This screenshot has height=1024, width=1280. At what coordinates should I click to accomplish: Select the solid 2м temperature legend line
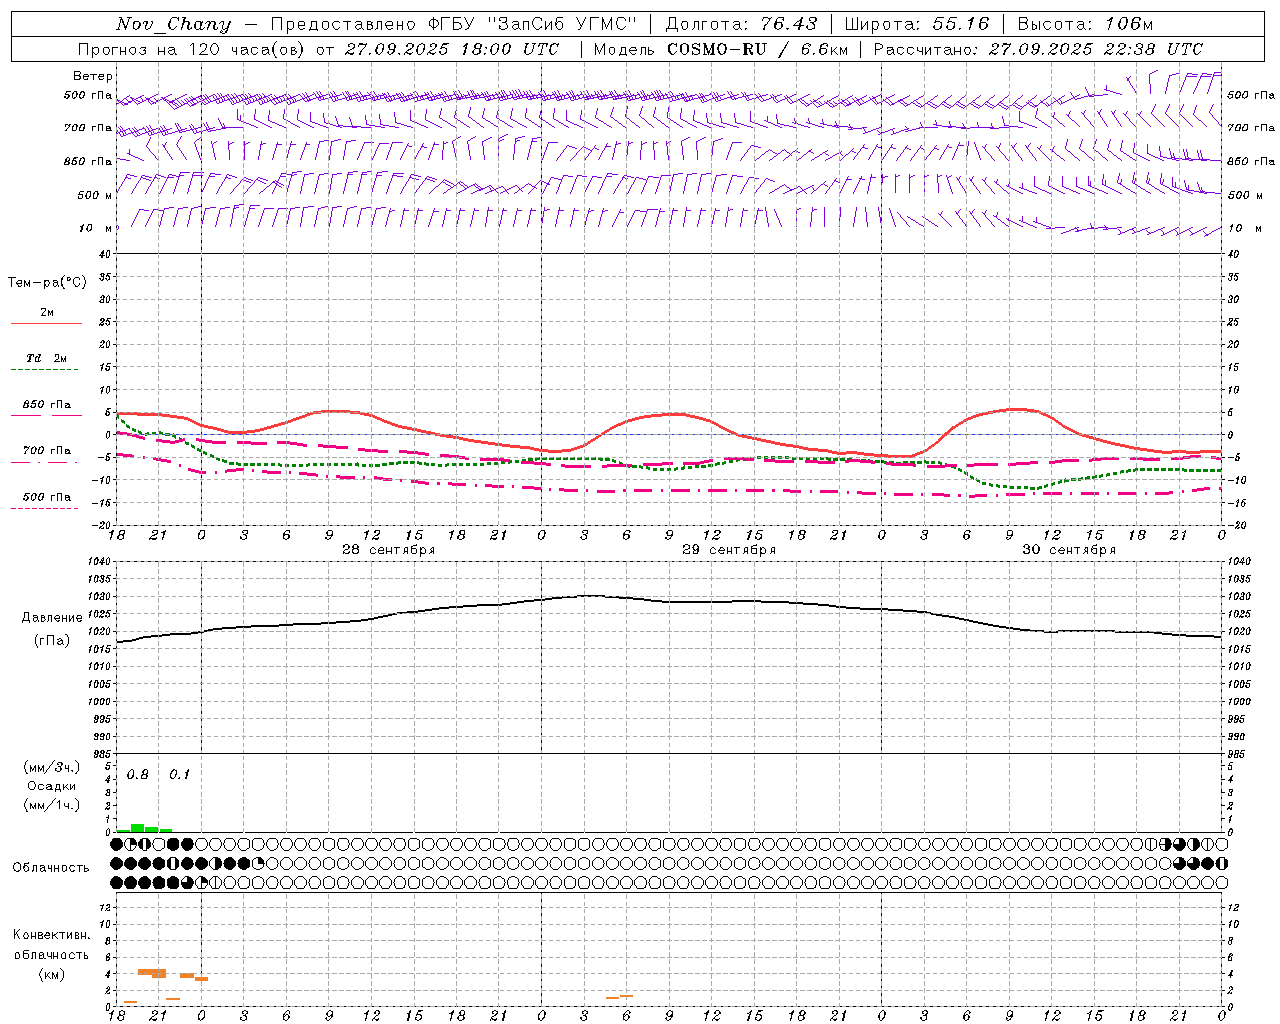coord(46,323)
